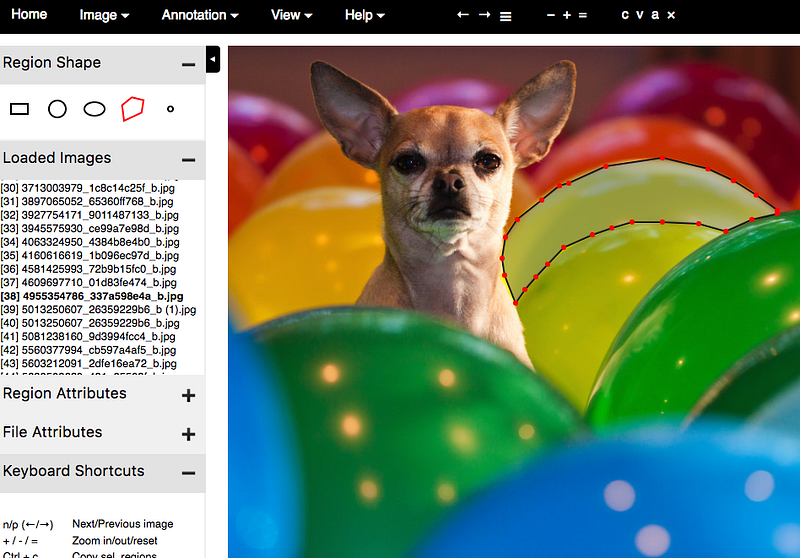Delete selected region with x toolbar icon
This screenshot has height=558, width=800.
click(x=671, y=15)
